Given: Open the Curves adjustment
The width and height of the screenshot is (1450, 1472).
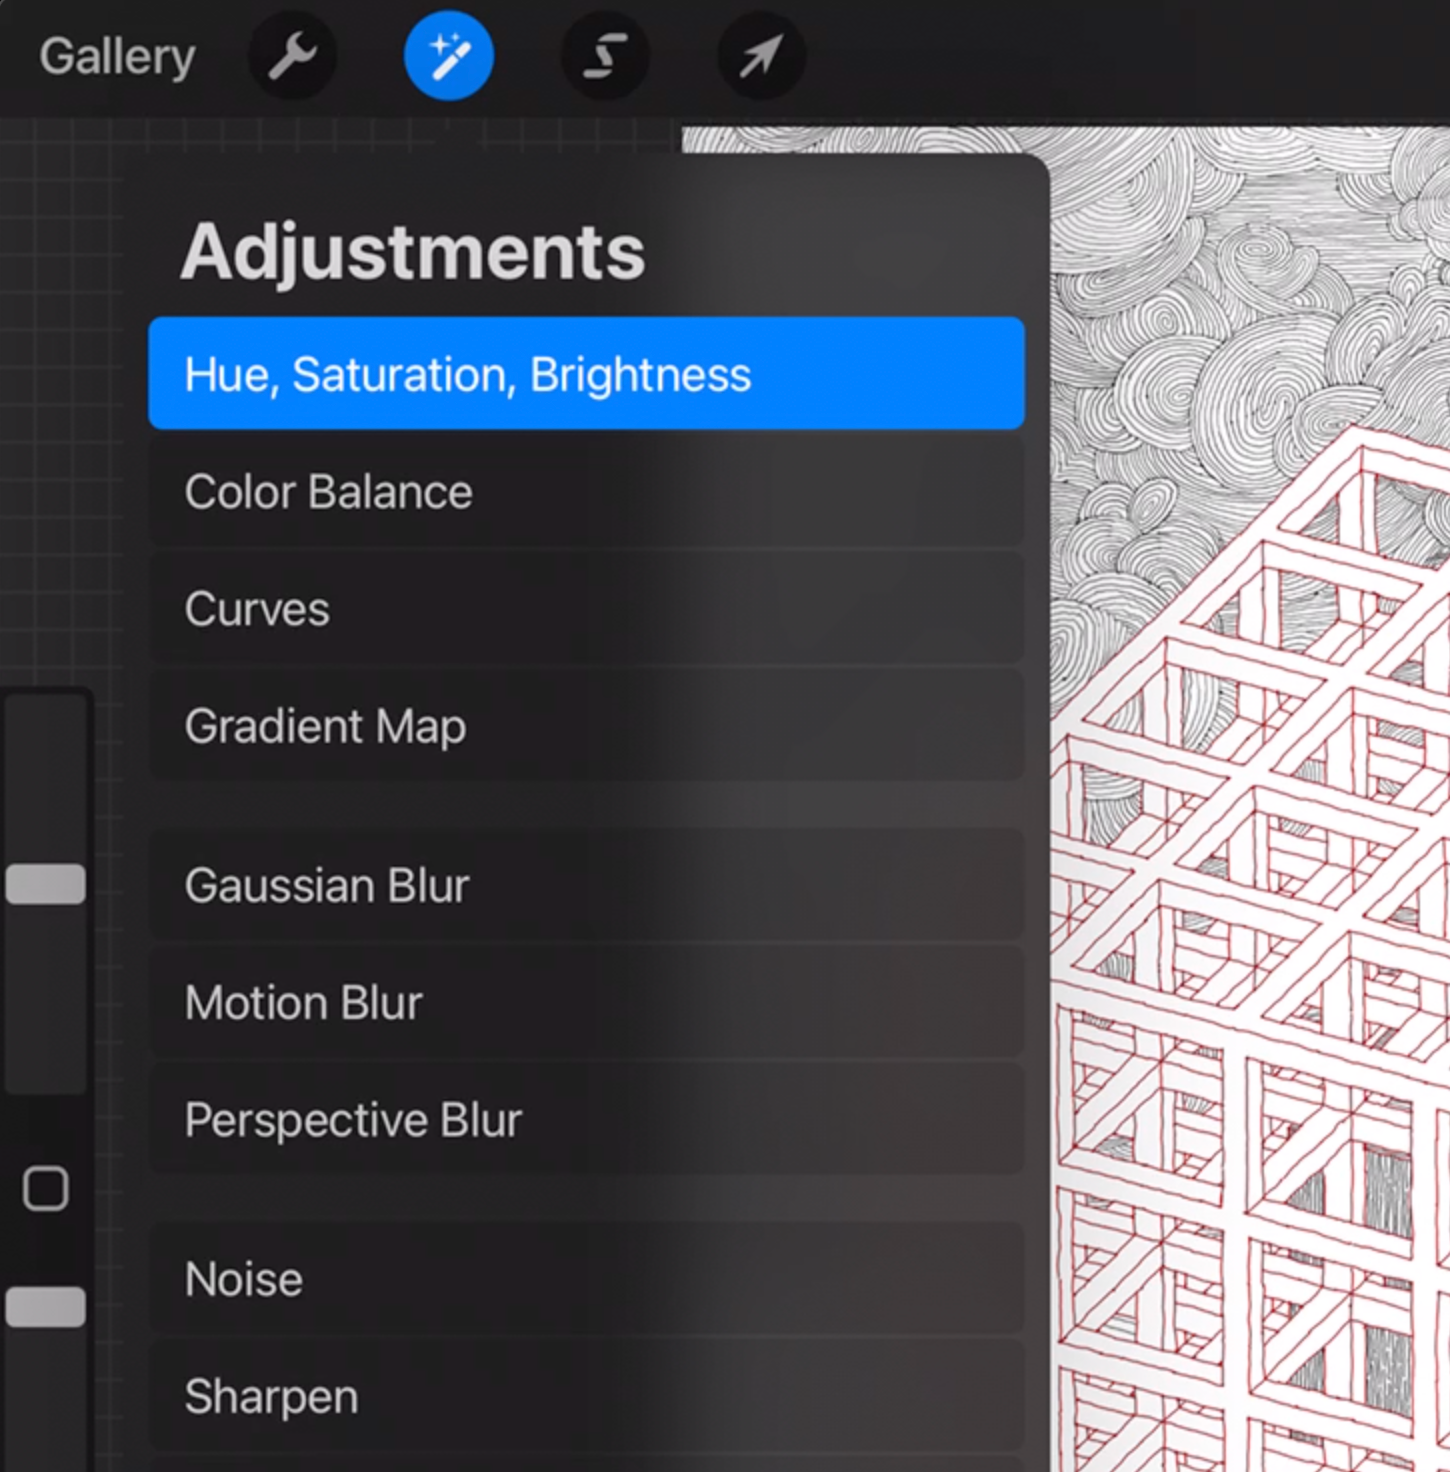Looking at the screenshot, I should [586, 609].
